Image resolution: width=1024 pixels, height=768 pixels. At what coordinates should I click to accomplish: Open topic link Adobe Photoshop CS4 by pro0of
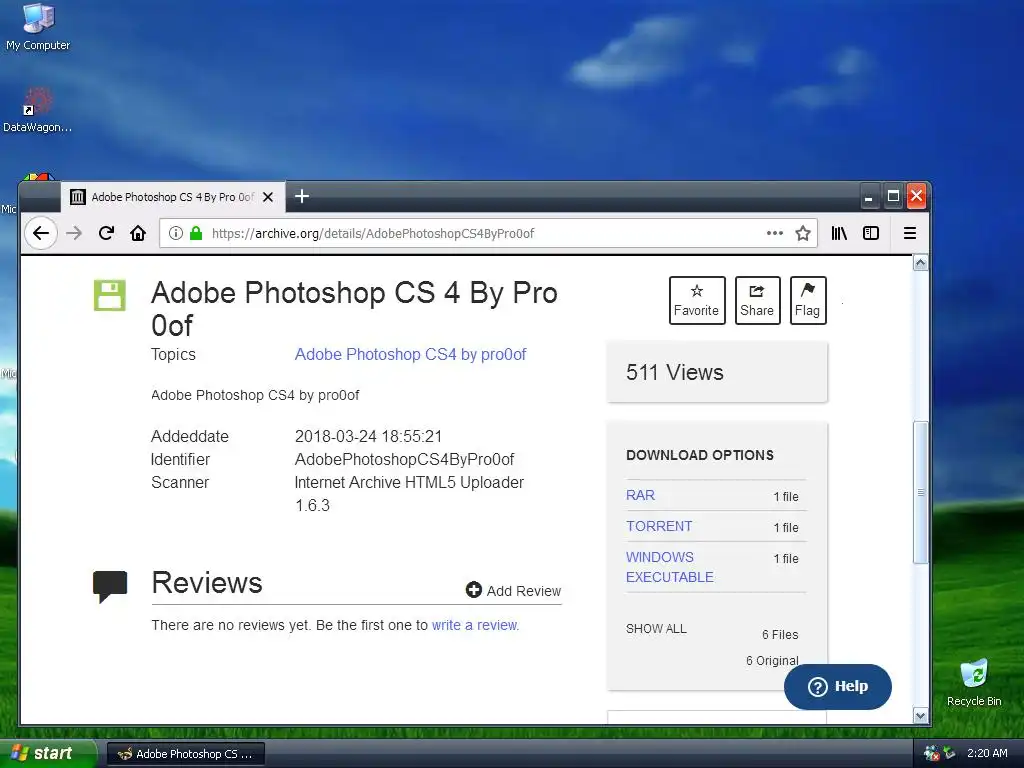(410, 355)
